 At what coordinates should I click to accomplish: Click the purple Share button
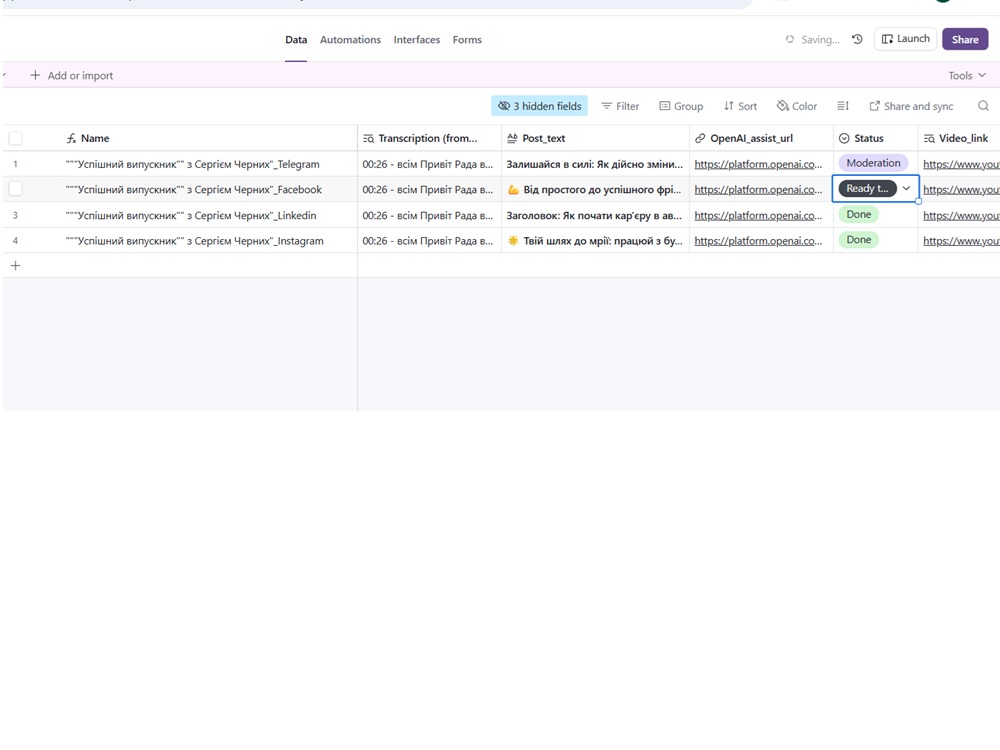(965, 39)
